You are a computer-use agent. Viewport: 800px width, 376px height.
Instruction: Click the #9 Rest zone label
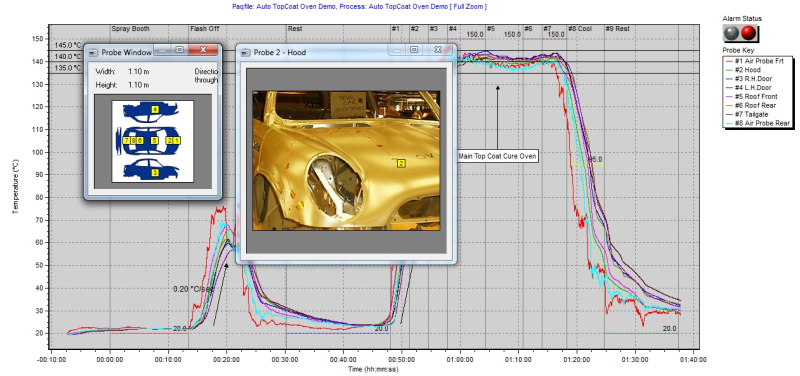click(617, 29)
